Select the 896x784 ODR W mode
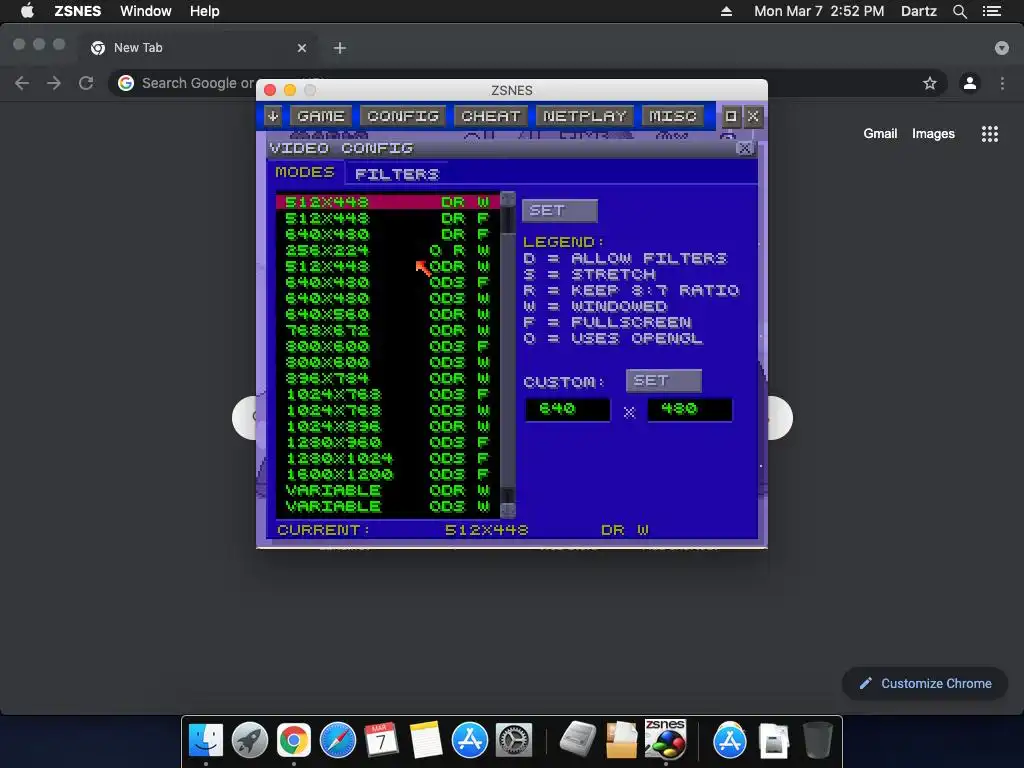The image size is (1024, 768). [x=388, y=378]
